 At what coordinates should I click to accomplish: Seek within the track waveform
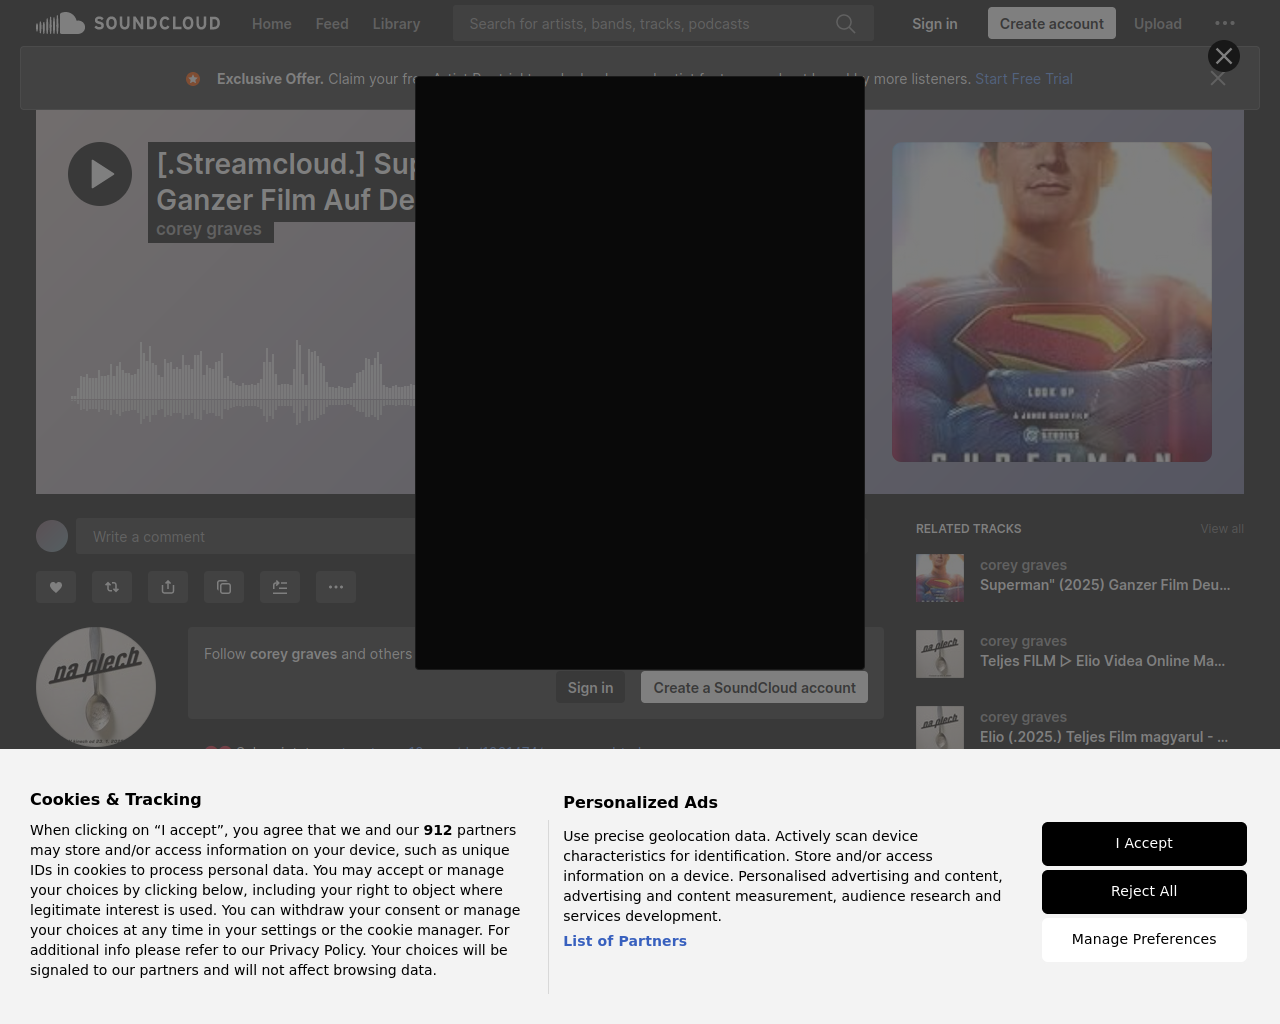pos(245,384)
